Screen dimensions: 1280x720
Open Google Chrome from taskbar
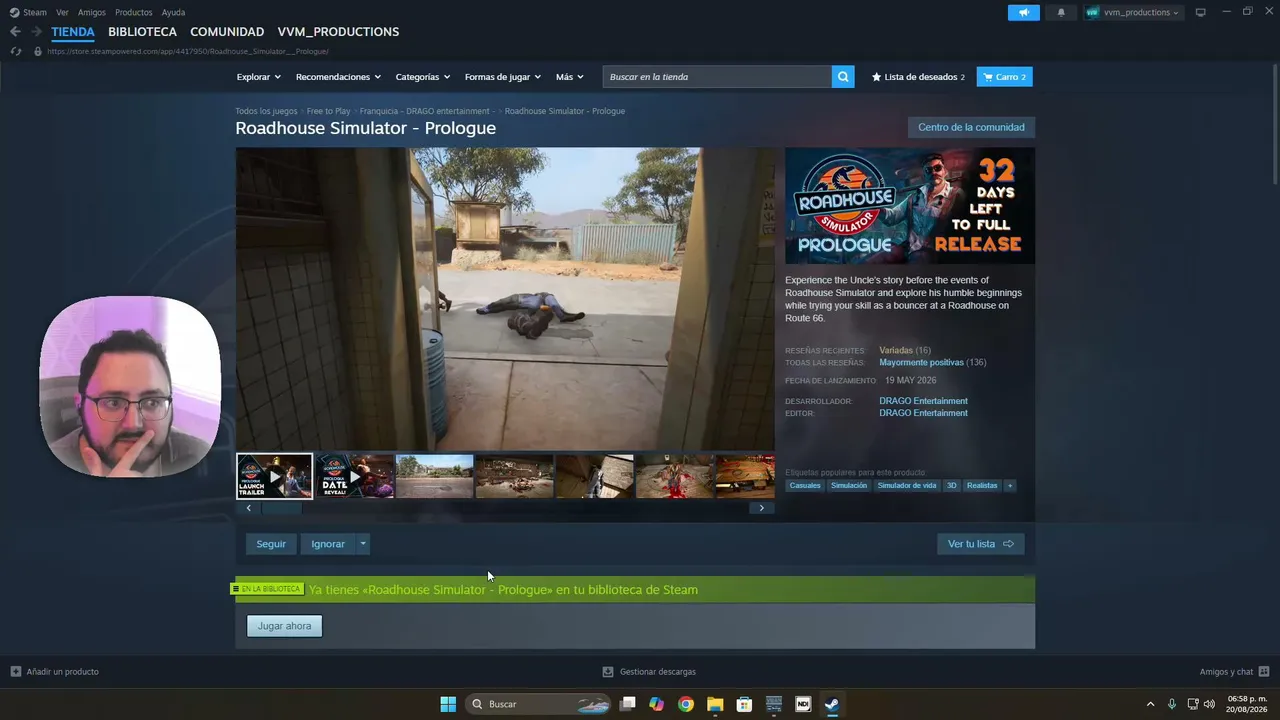(x=685, y=704)
